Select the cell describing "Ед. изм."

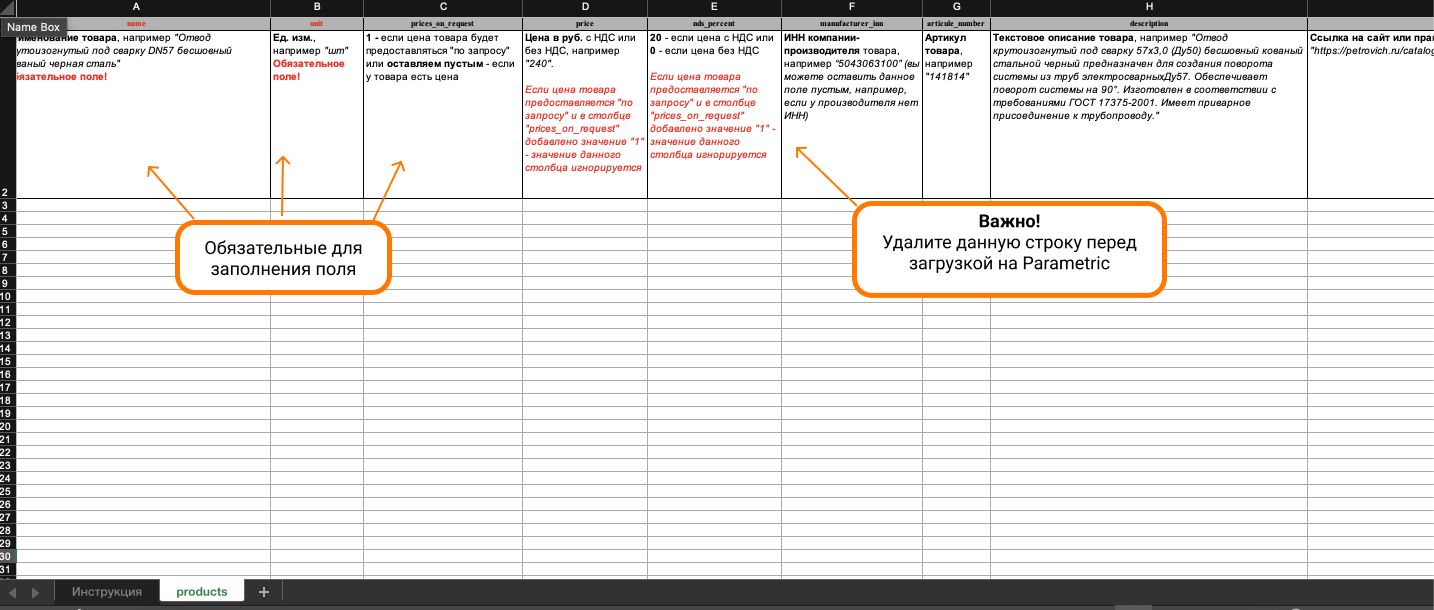[317, 114]
